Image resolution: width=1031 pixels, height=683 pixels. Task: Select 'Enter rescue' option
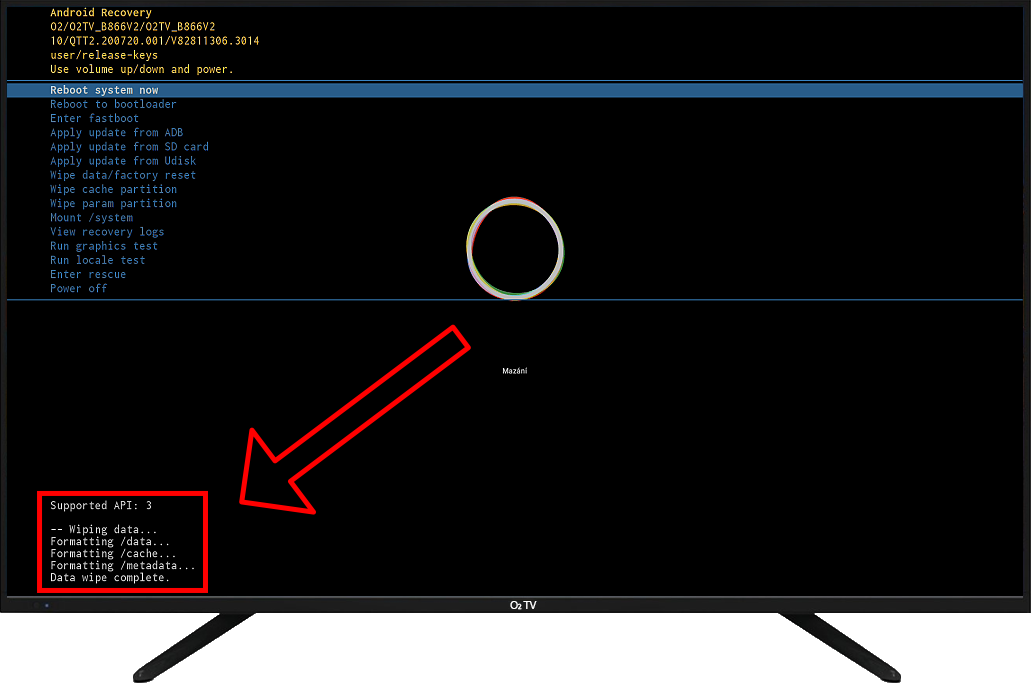[x=88, y=274]
